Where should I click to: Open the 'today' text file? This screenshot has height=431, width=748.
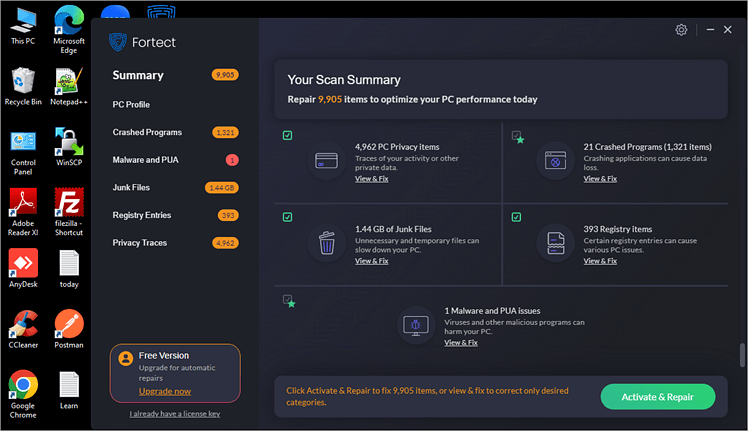click(69, 269)
